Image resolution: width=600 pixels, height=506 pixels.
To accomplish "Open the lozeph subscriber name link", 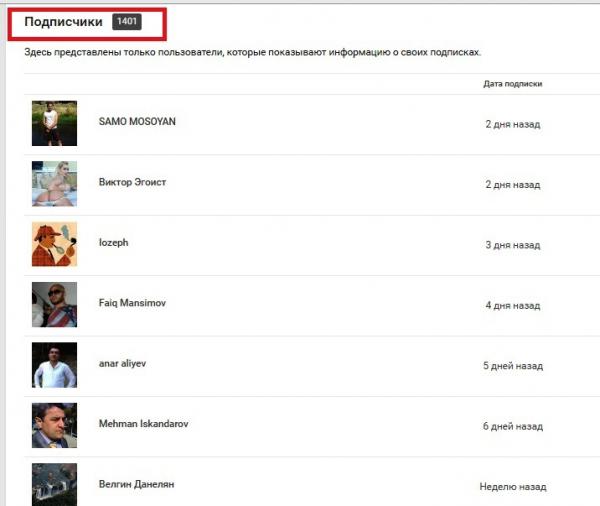I will [x=113, y=242].
